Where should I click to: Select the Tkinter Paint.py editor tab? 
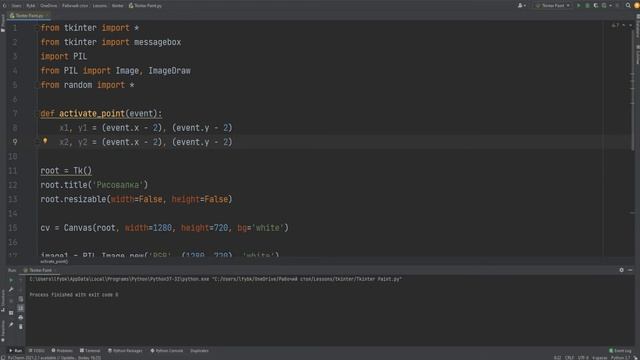[x=29, y=16]
